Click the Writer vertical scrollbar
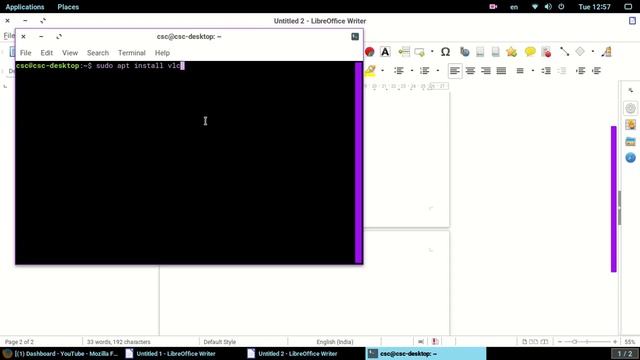640x360 pixels. coord(613,199)
